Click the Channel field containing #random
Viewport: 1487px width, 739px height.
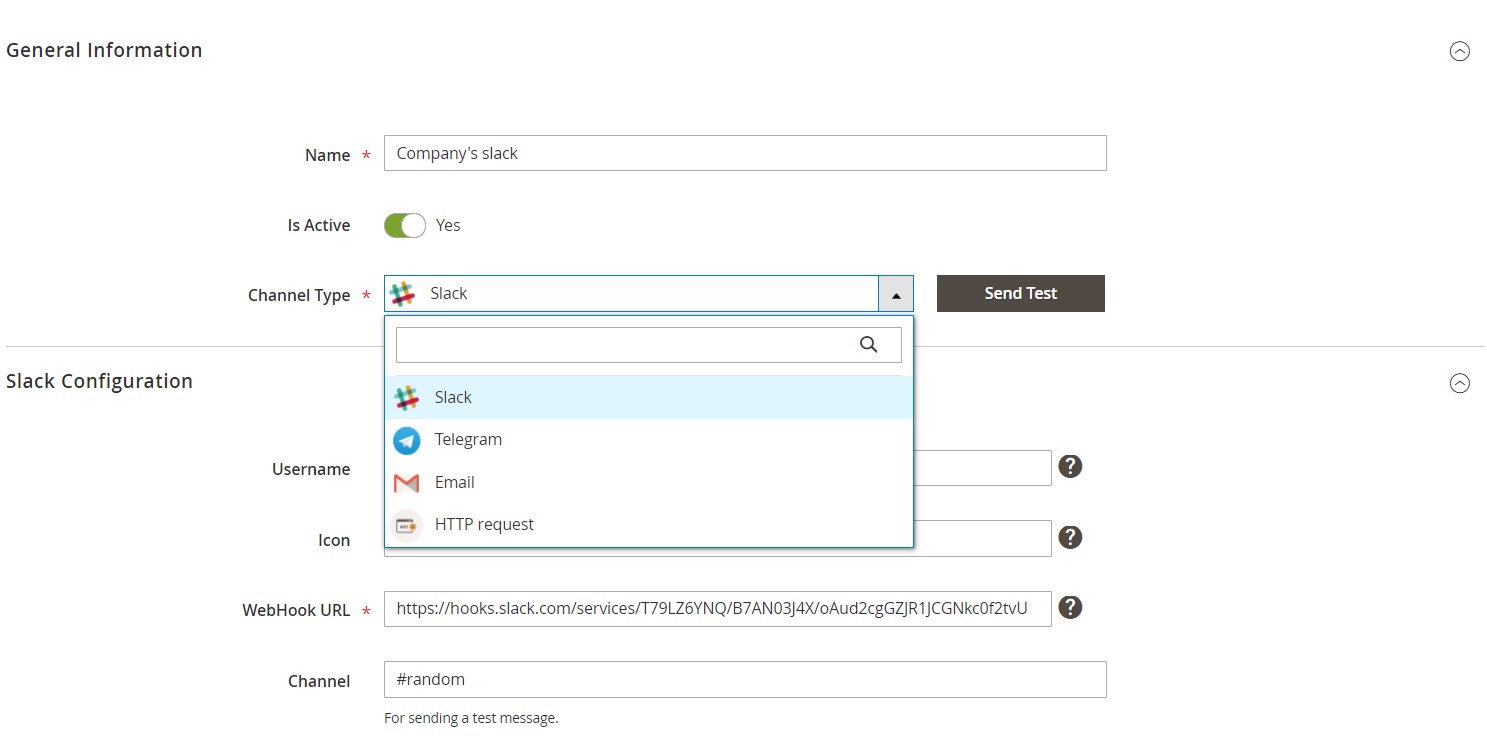click(x=744, y=680)
